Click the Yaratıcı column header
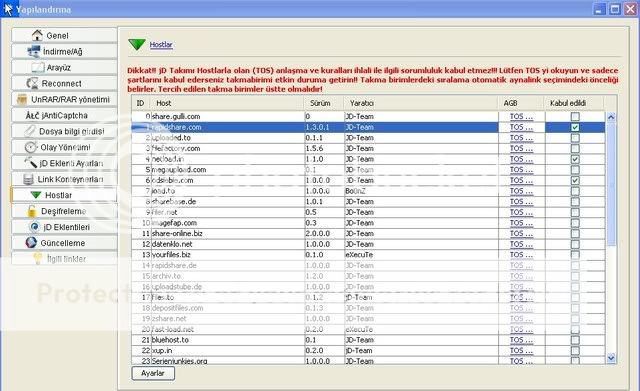 421,103
